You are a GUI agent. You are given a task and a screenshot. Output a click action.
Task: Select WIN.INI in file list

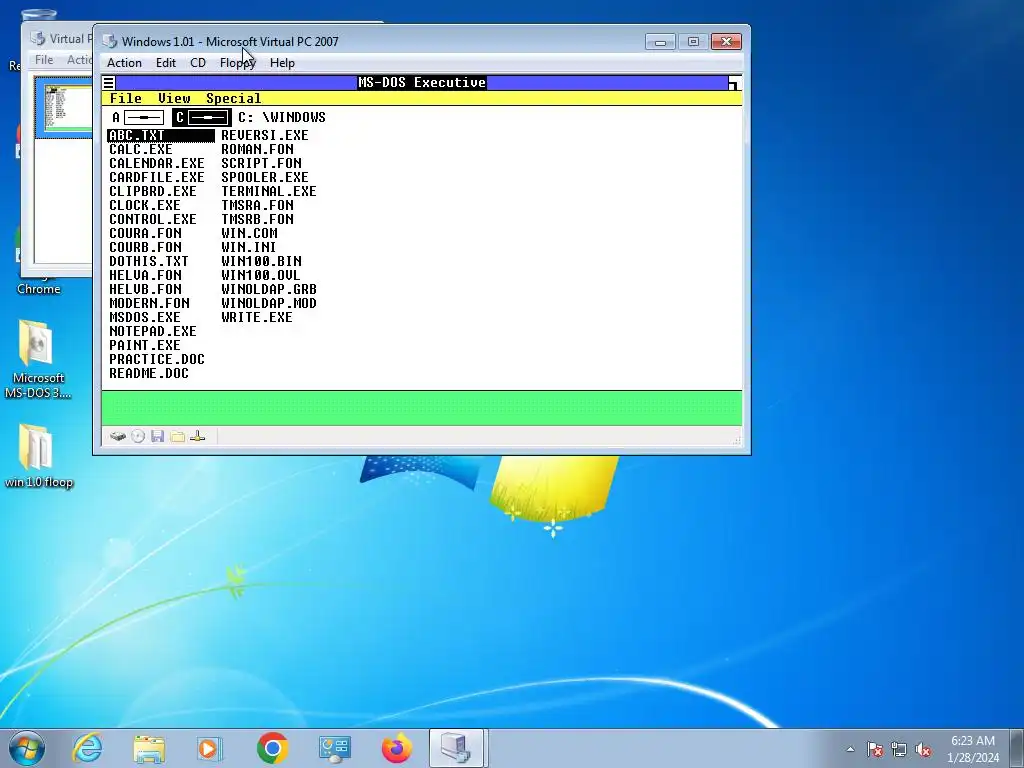click(x=248, y=248)
